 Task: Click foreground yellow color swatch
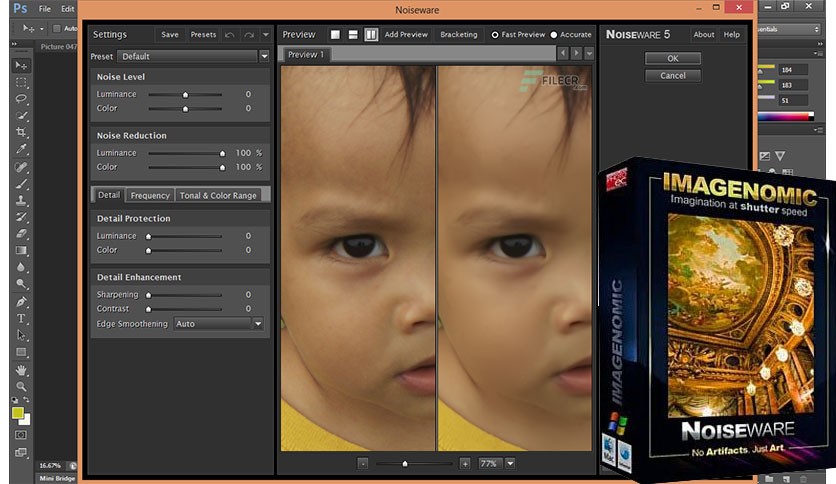click(x=18, y=413)
